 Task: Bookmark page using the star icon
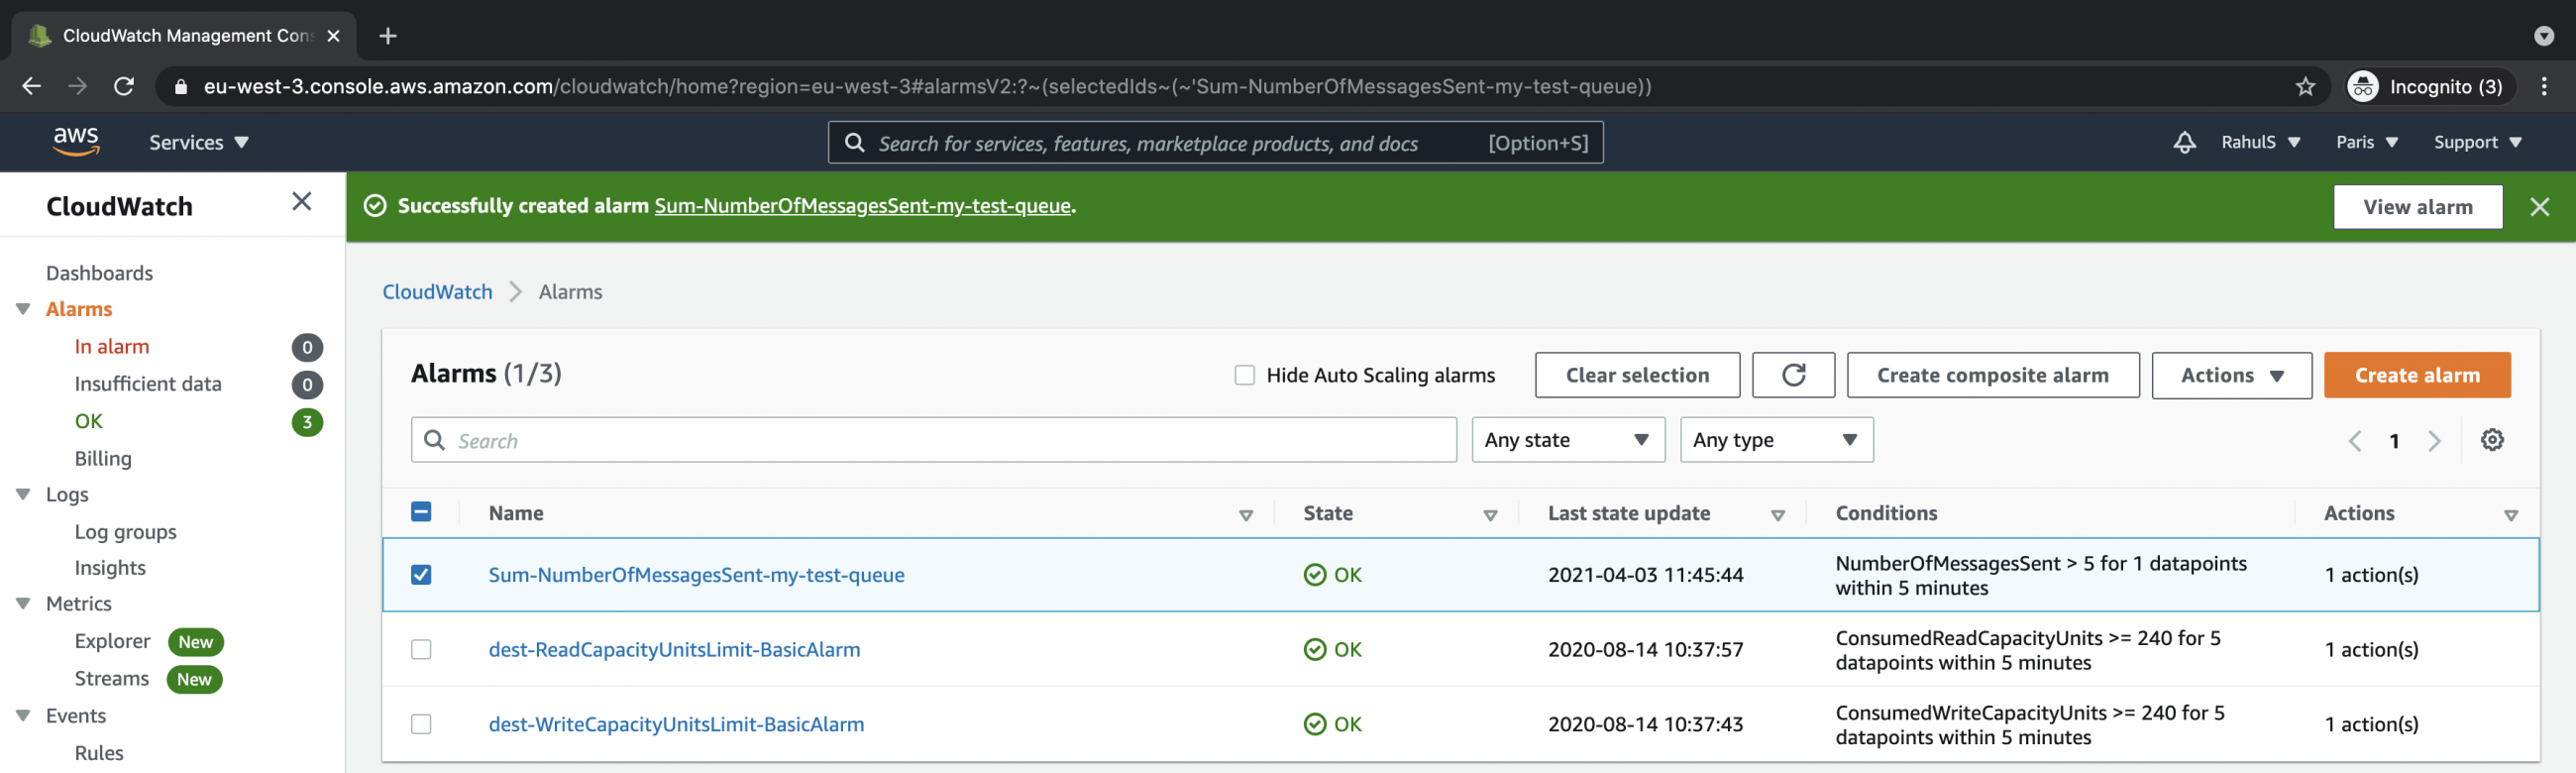click(x=2305, y=86)
